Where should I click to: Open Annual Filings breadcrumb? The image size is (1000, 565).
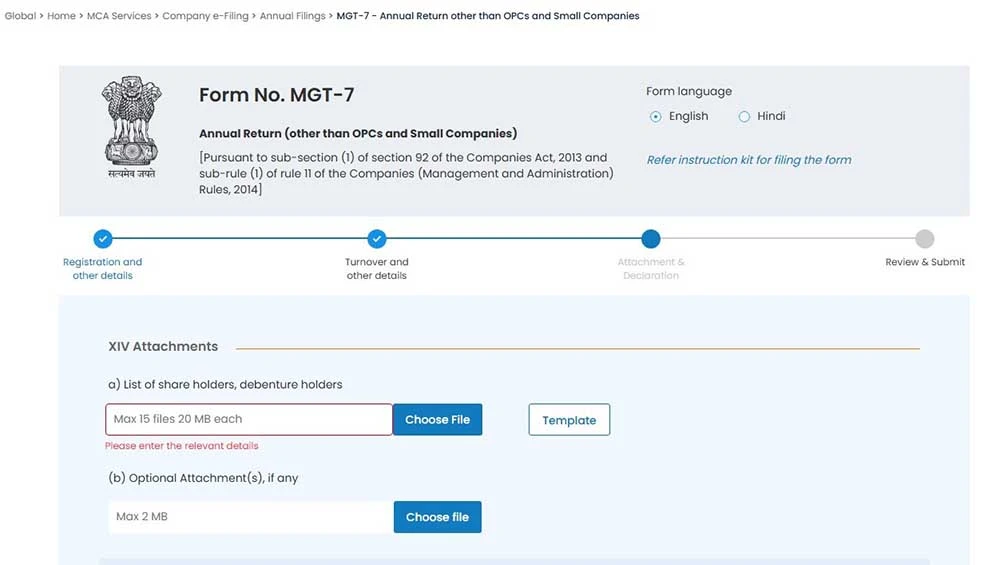(292, 16)
